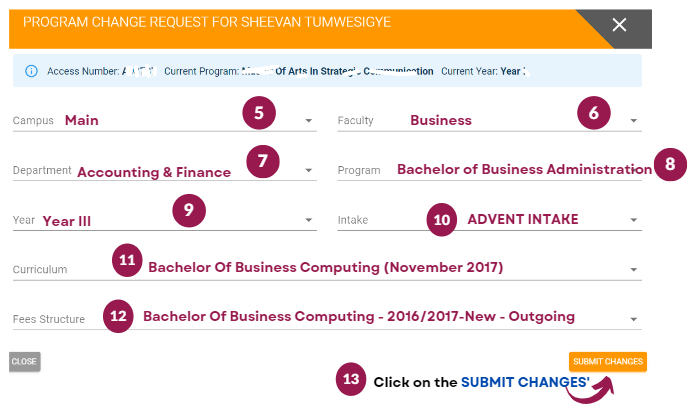693x413 pixels.
Task: Click step 7 circle marker
Action: pos(263,161)
